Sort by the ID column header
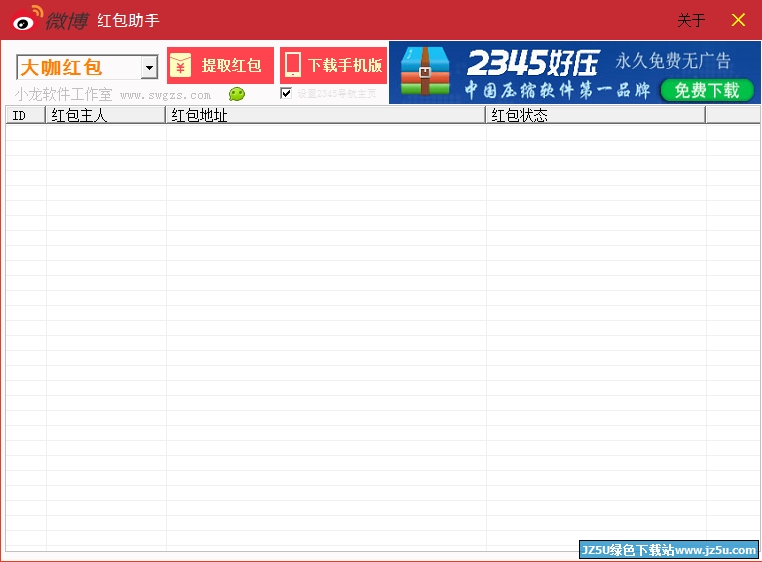 point(26,115)
